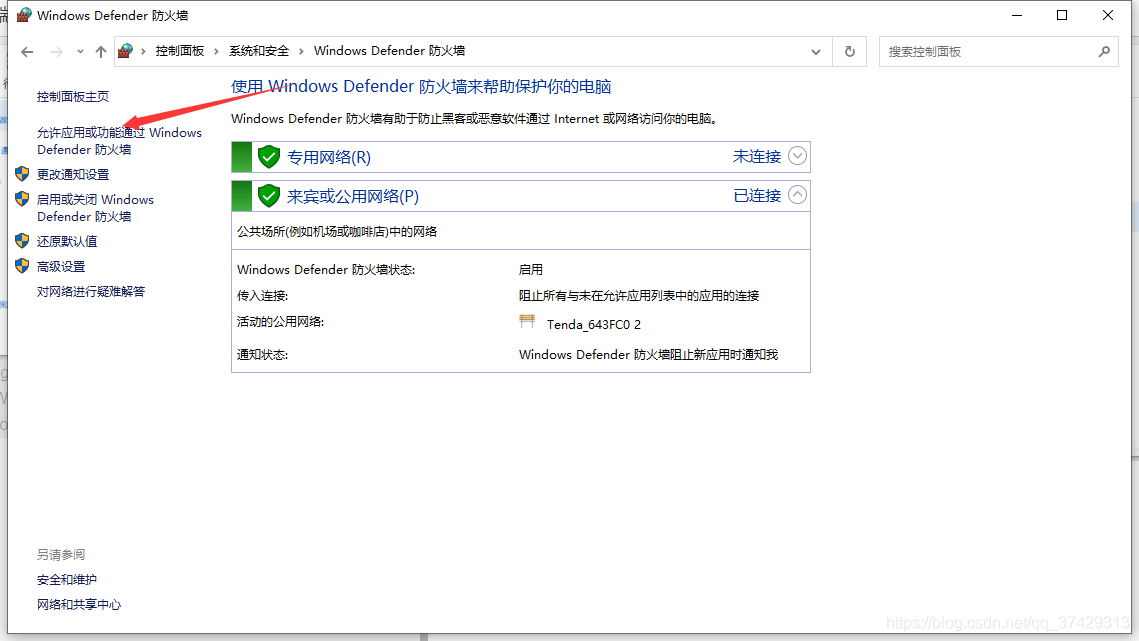Click the firewall icon in title bar

pos(24,15)
